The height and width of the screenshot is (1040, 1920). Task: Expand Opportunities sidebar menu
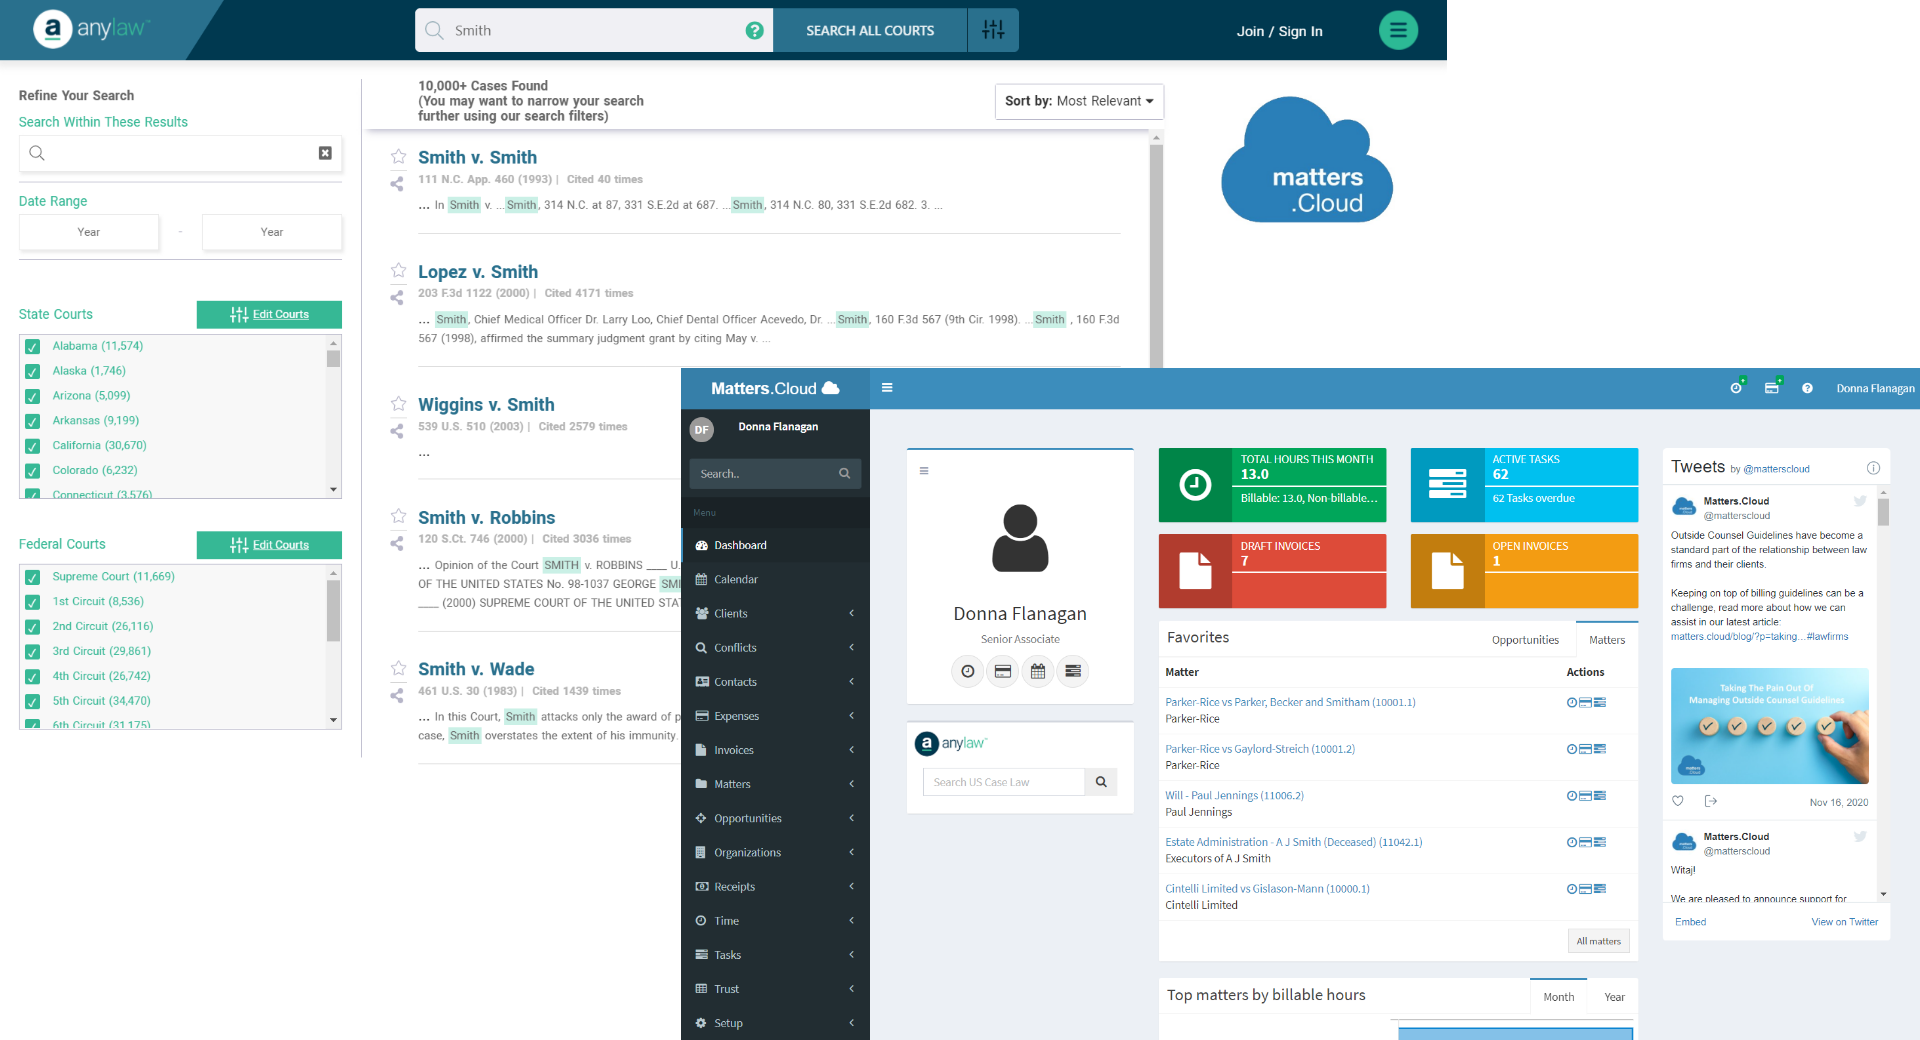pos(775,818)
